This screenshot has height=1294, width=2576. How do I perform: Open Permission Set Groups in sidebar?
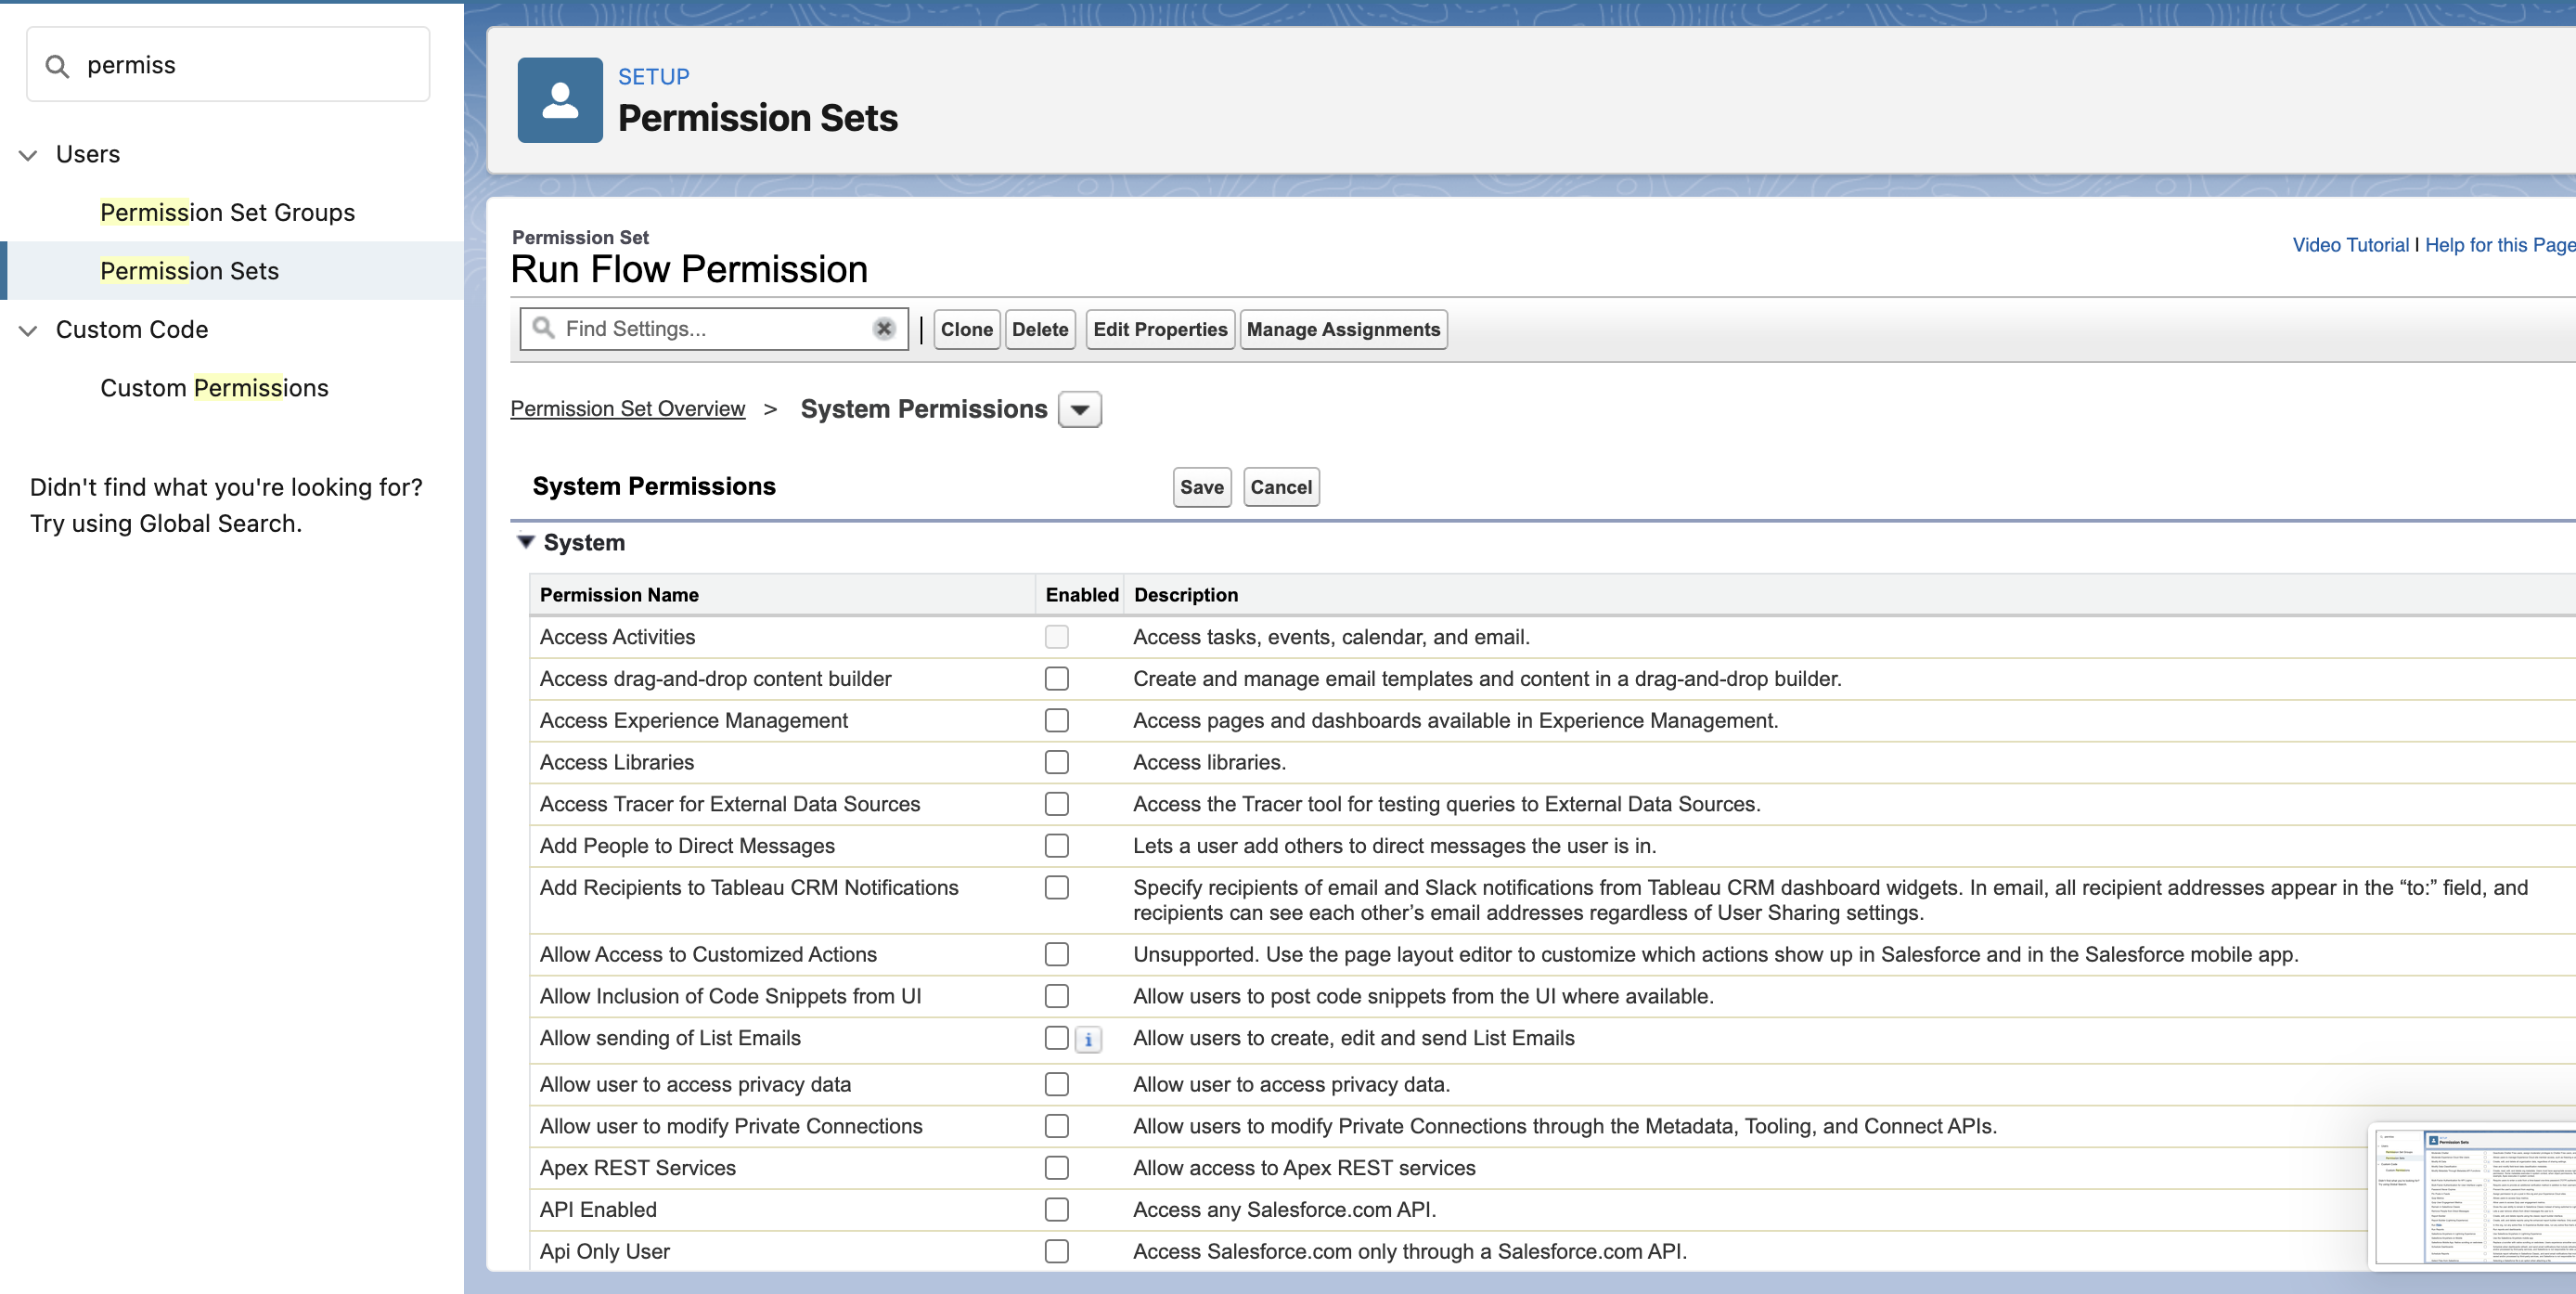coord(227,212)
